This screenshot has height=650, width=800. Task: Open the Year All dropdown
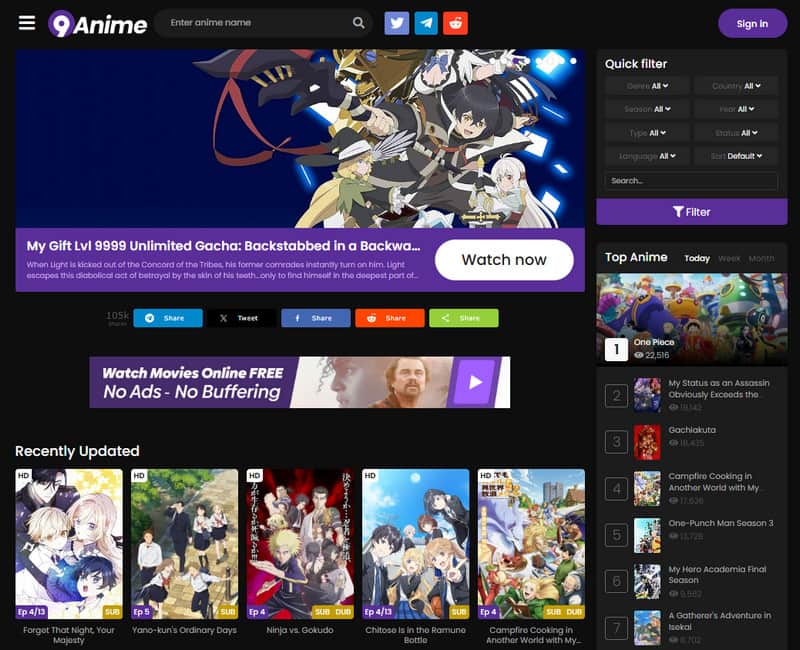(737, 109)
